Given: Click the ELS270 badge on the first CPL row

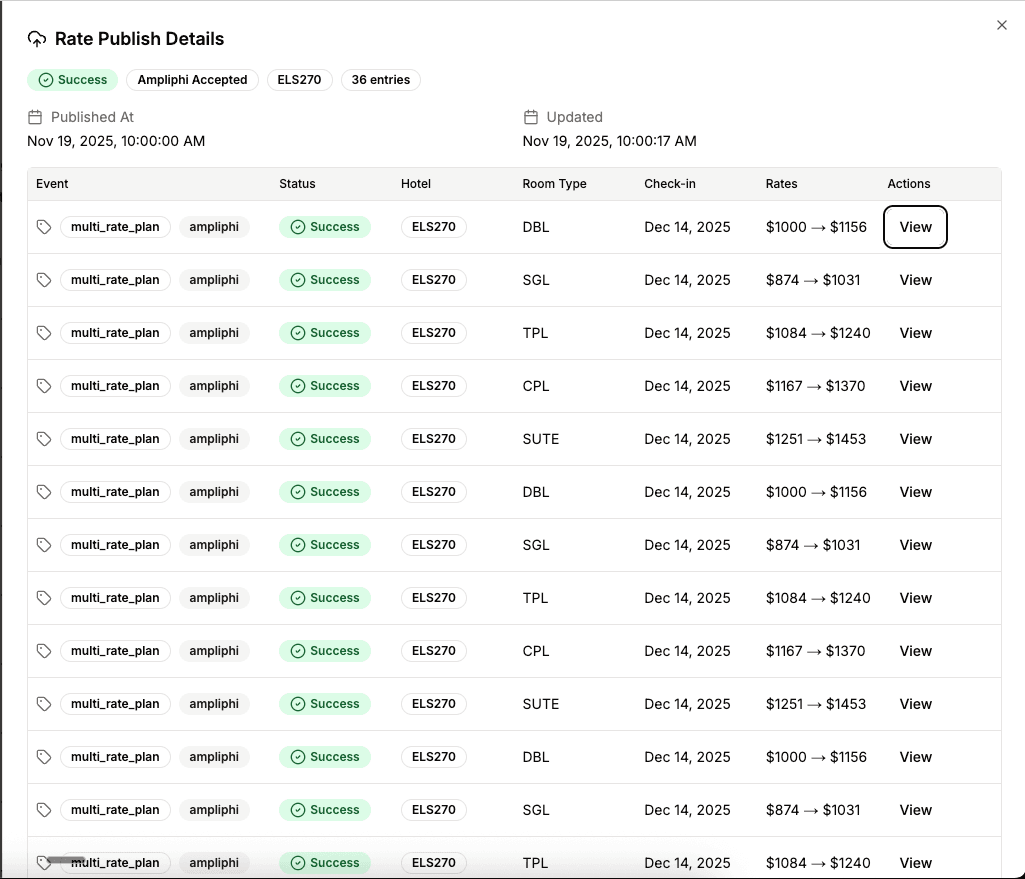Looking at the screenshot, I should [x=433, y=386].
